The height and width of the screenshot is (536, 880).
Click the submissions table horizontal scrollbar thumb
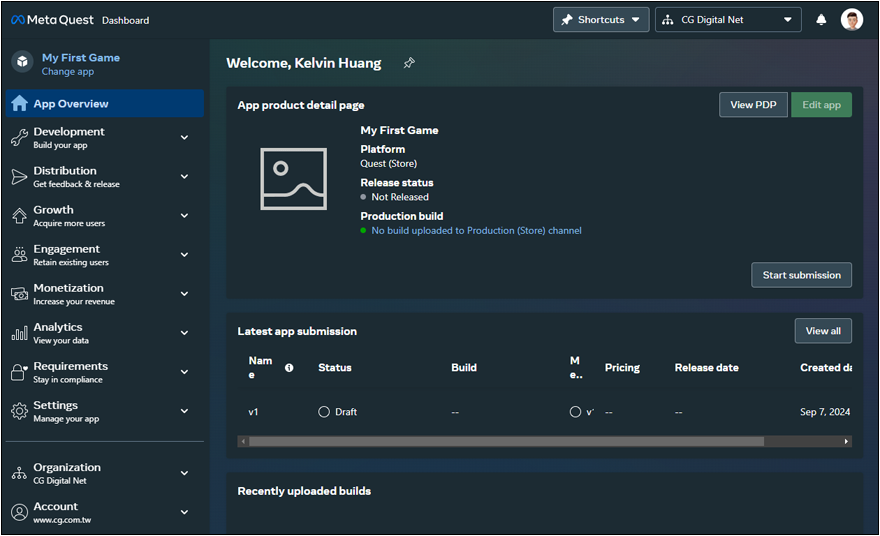click(x=506, y=442)
